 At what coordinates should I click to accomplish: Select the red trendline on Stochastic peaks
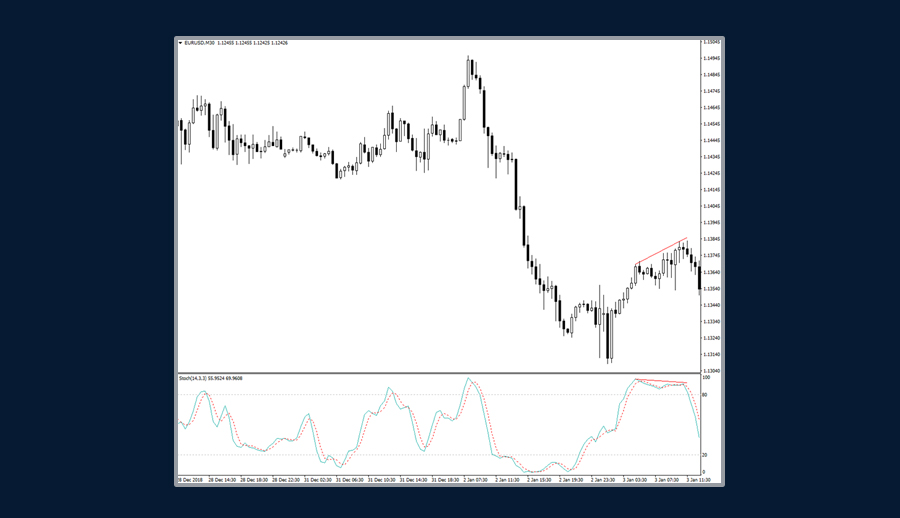pos(661,381)
